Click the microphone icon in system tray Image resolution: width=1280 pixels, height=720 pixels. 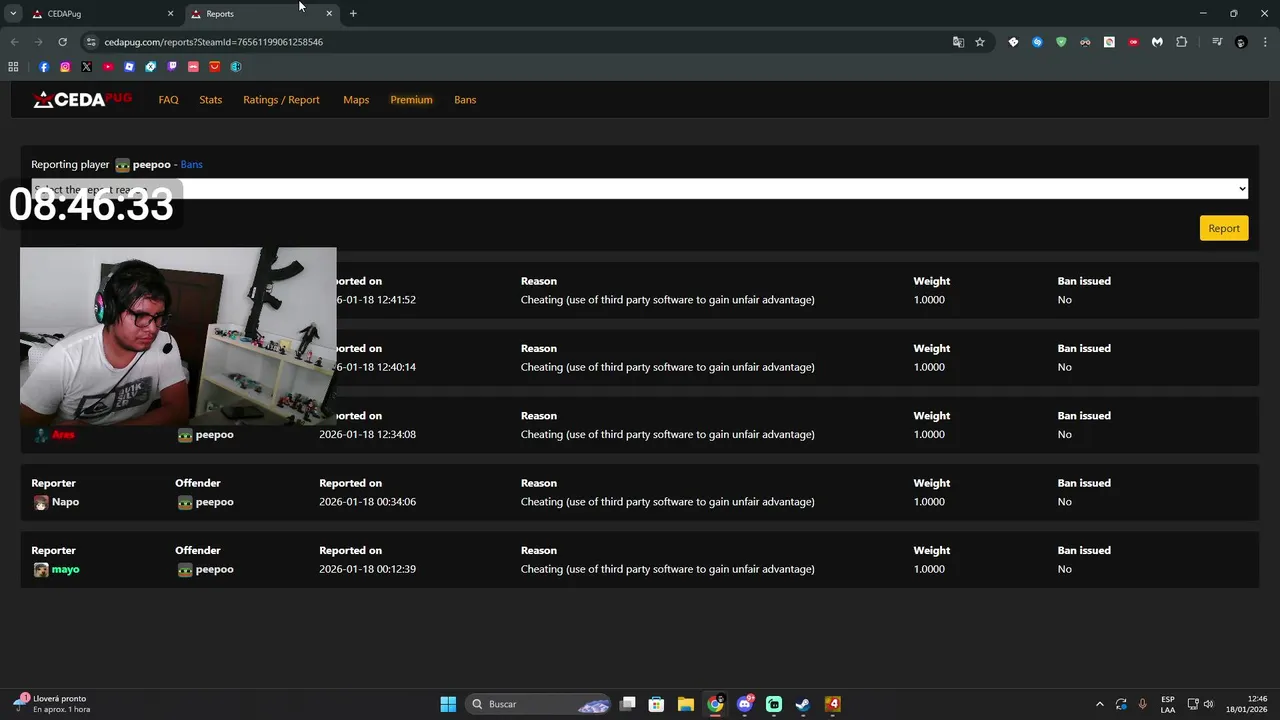coord(1142,704)
